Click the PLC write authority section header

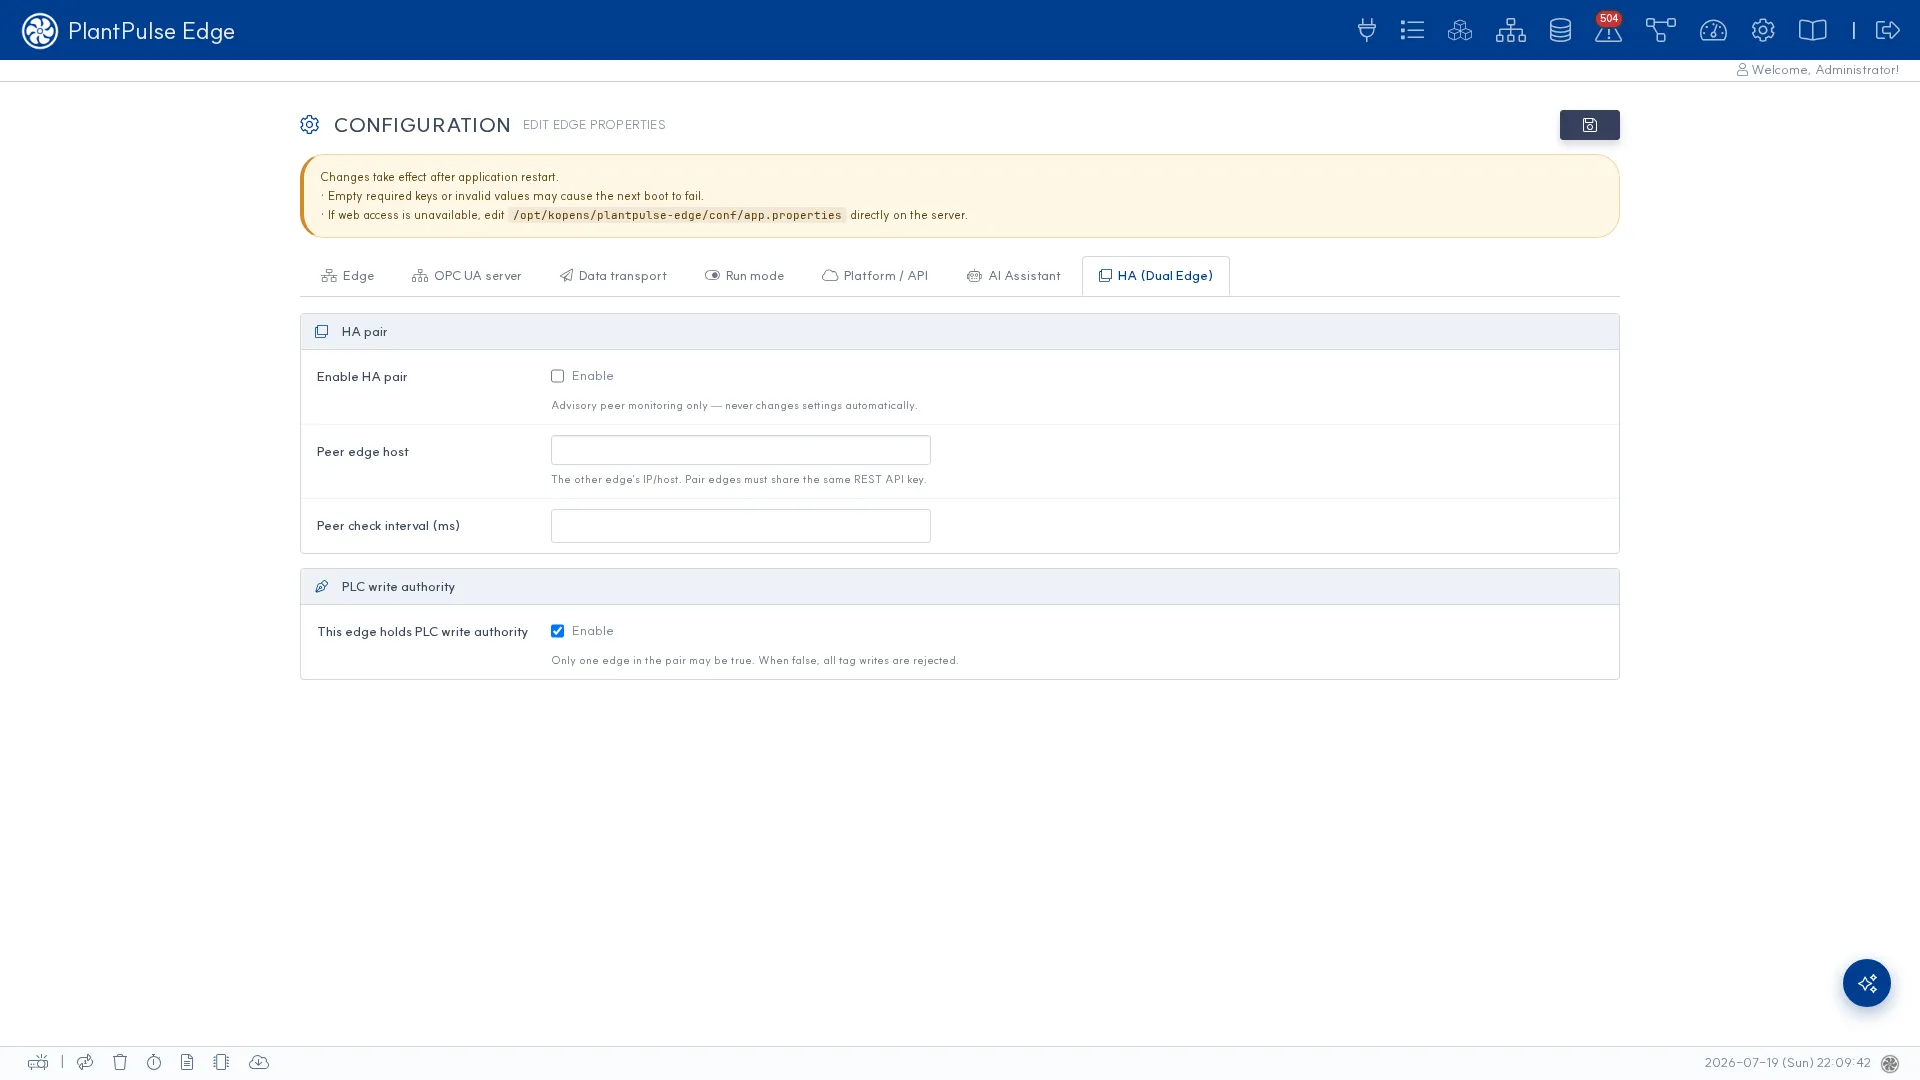[960, 587]
